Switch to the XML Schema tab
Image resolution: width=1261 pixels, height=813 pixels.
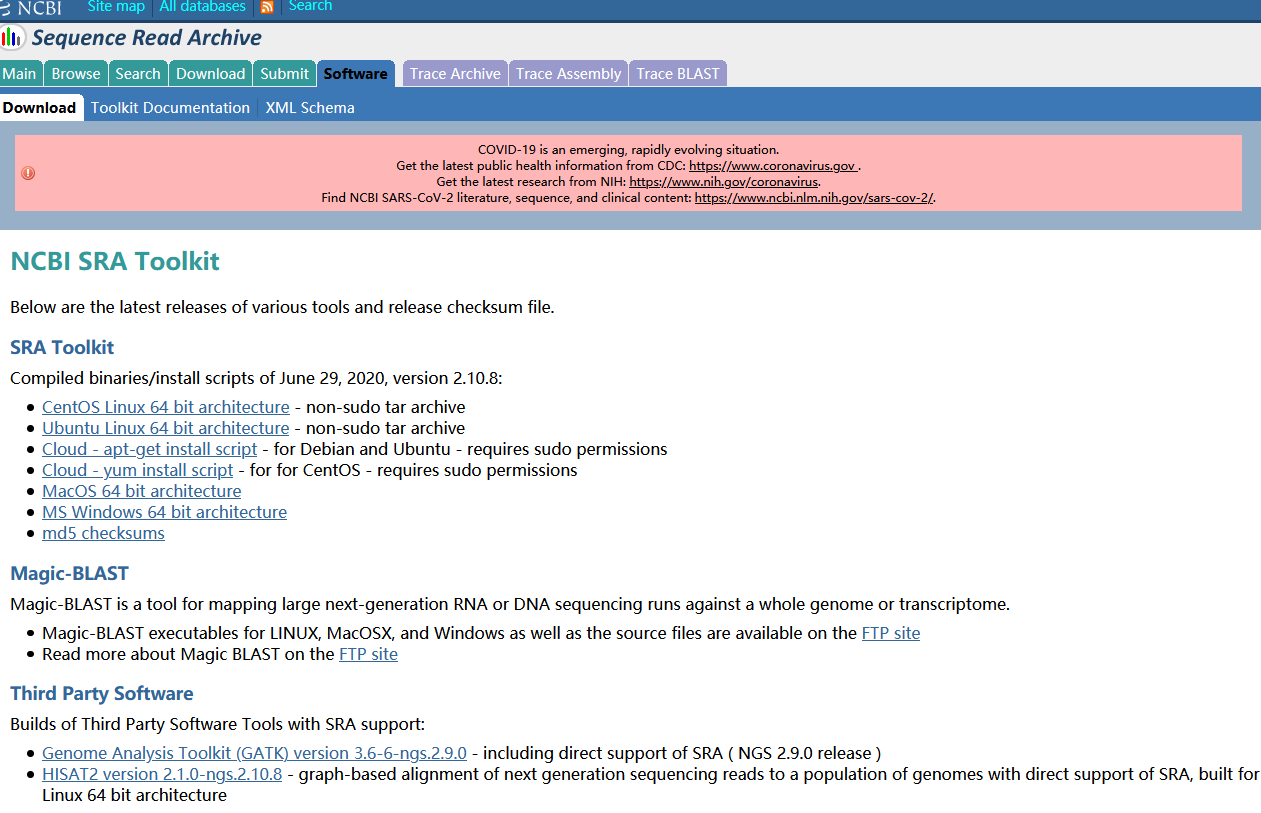(x=310, y=107)
